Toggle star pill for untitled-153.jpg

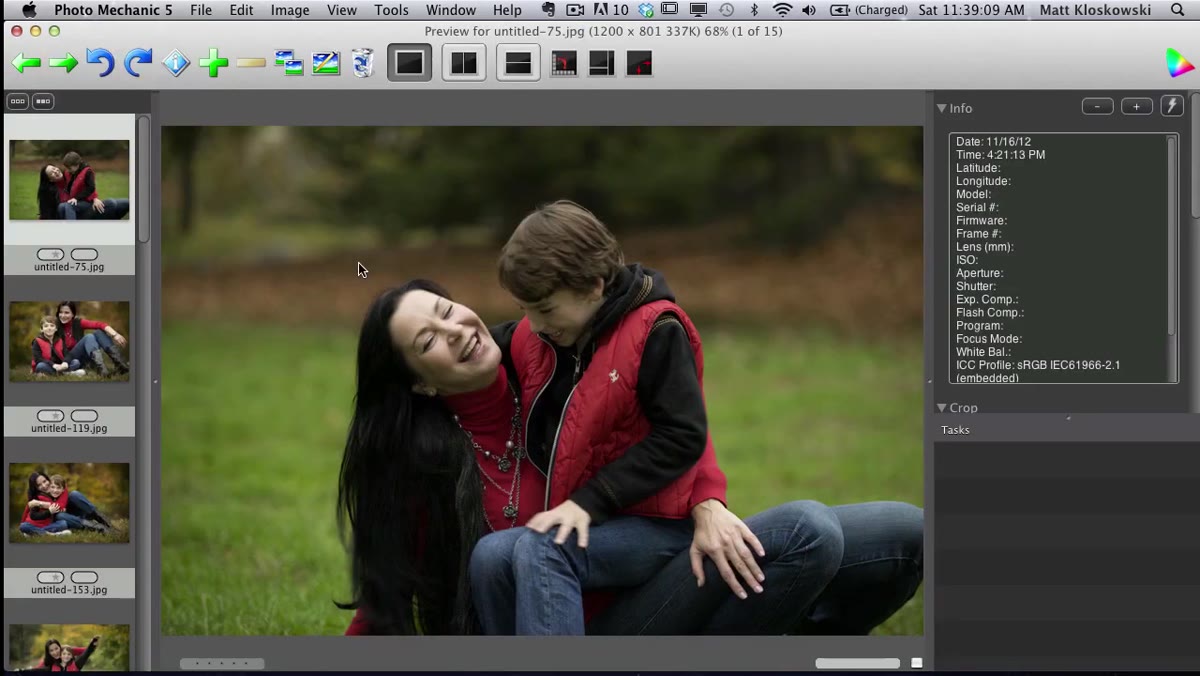50,578
